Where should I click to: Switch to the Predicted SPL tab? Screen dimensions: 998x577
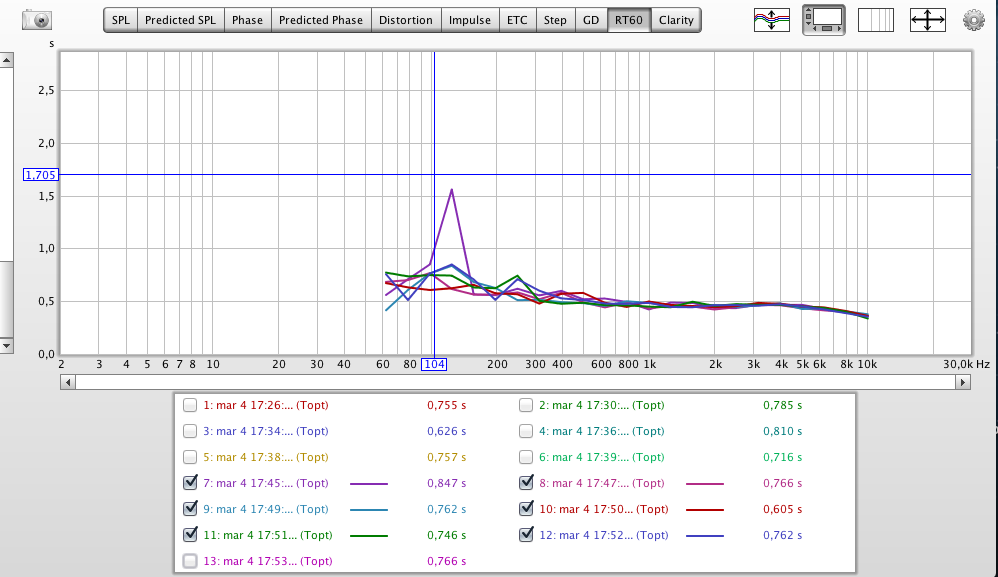click(180, 20)
